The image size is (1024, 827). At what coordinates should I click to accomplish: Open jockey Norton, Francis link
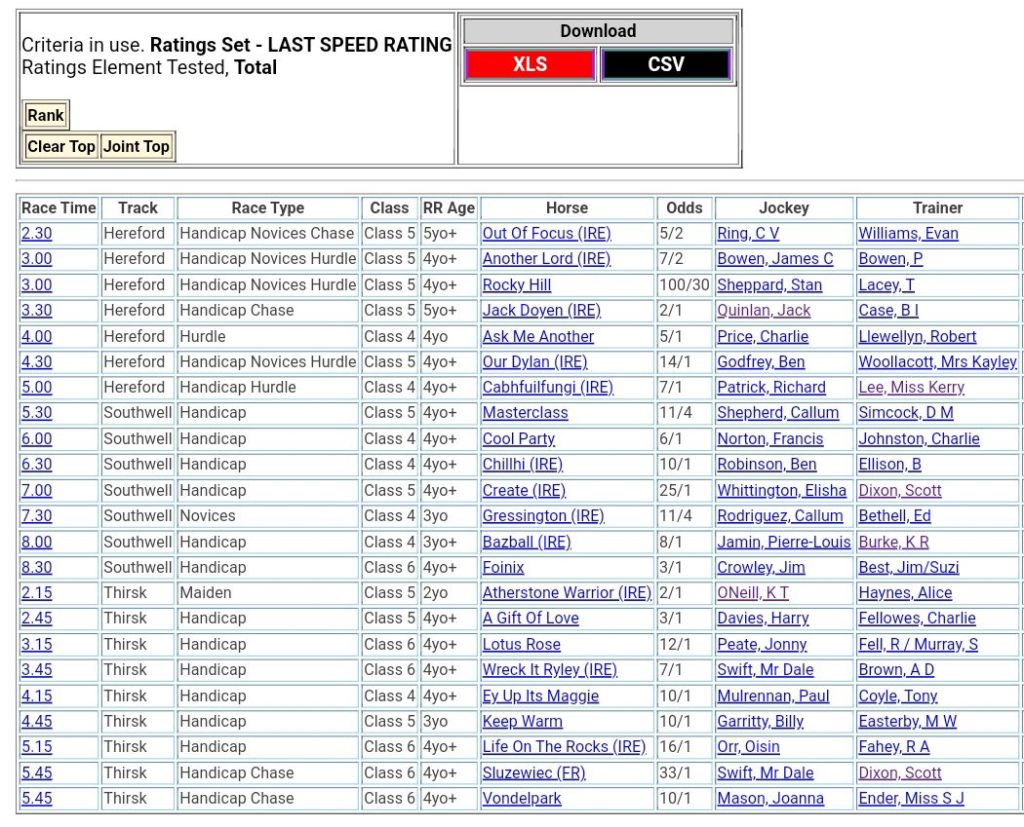coord(770,439)
